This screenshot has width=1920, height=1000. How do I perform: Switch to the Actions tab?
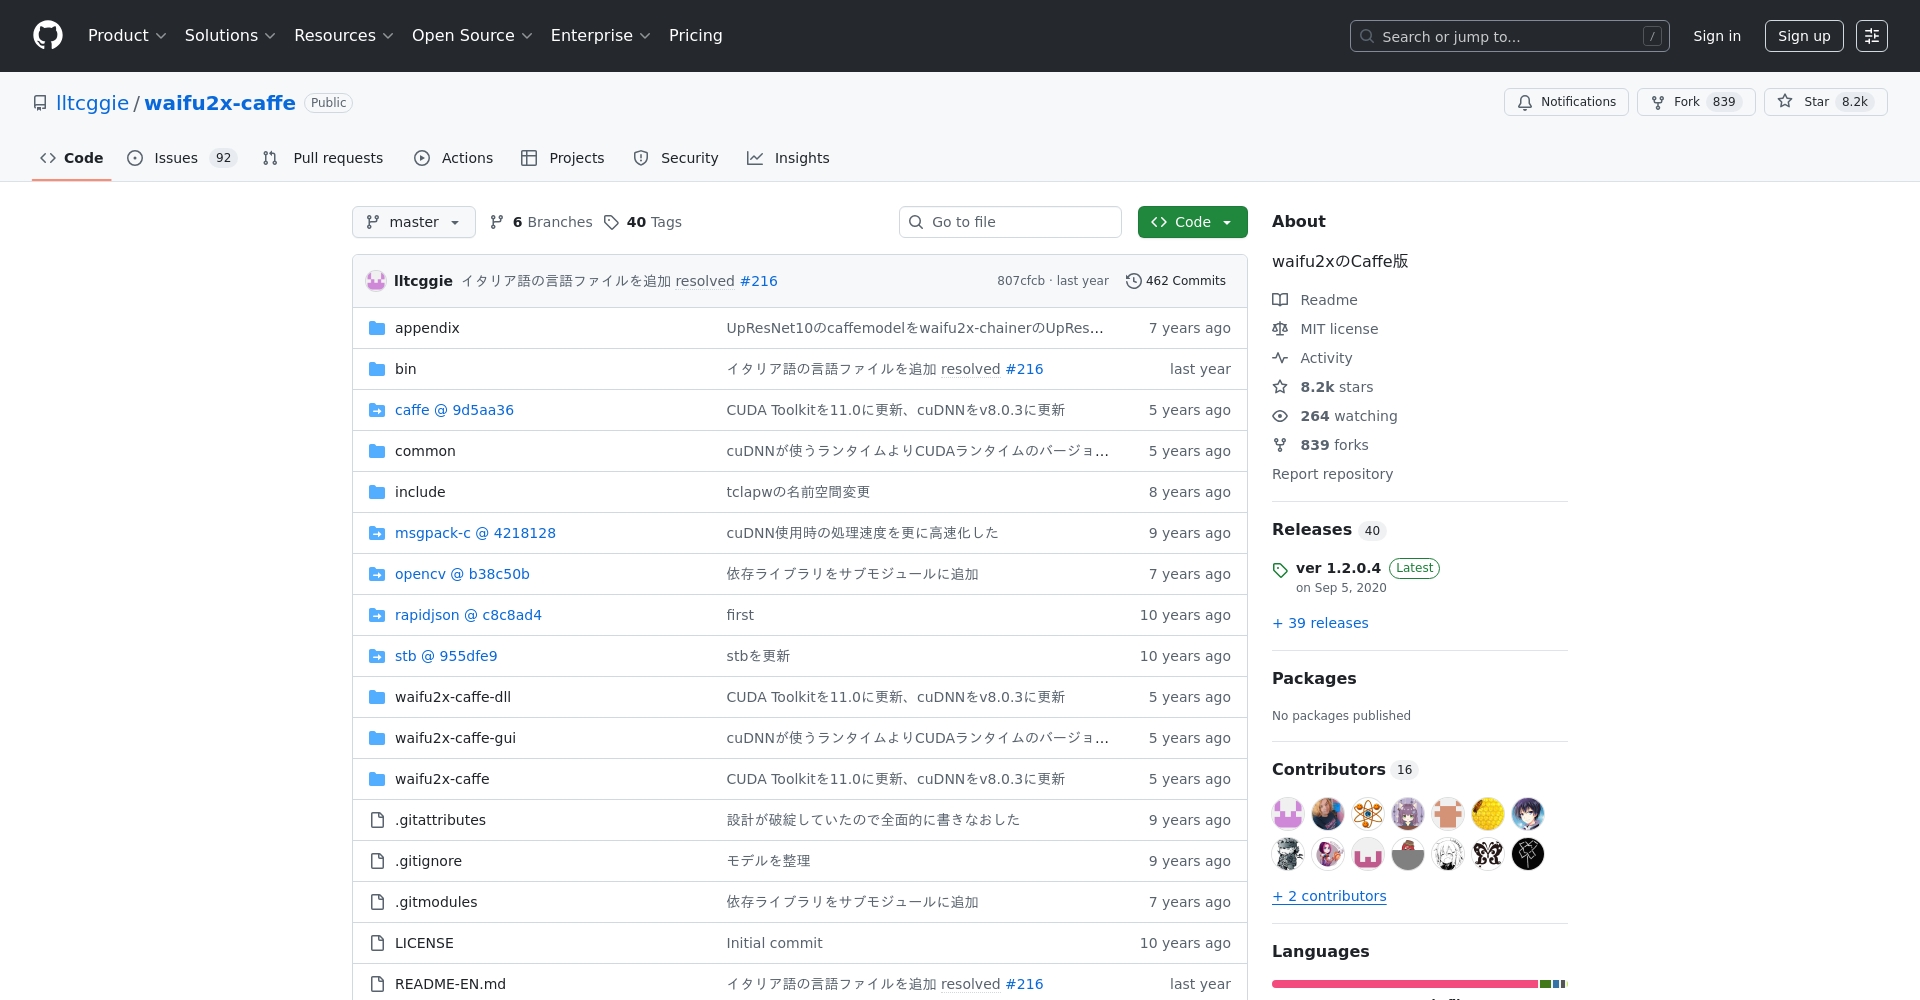[454, 158]
